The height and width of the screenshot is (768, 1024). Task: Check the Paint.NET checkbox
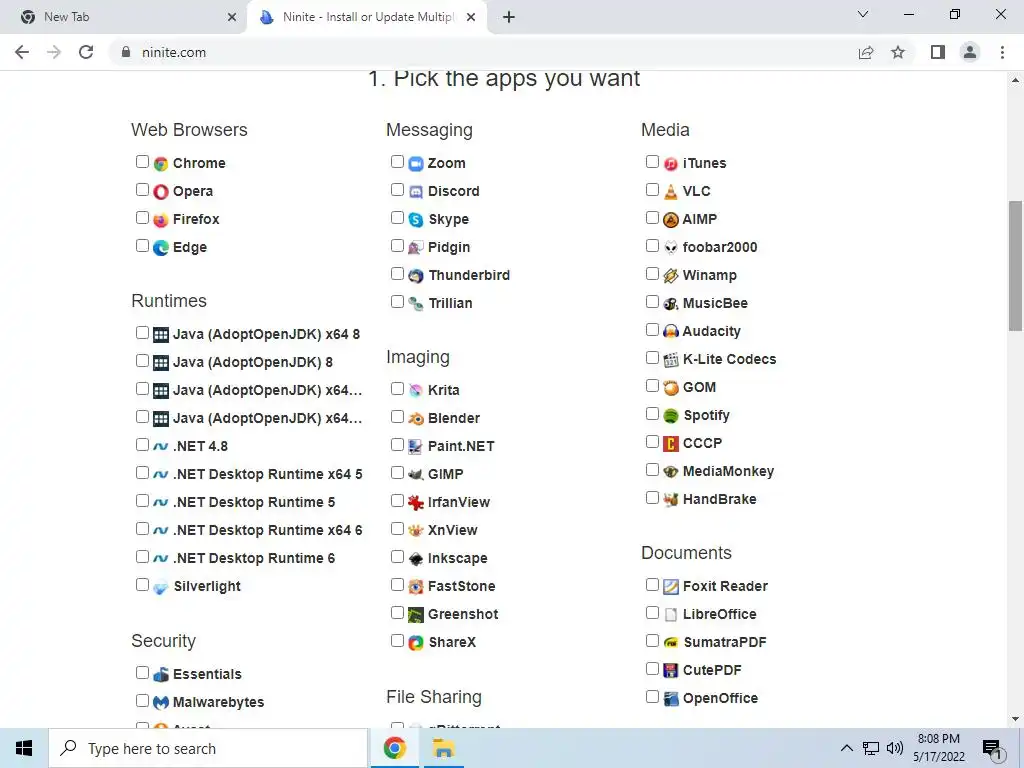tap(397, 445)
